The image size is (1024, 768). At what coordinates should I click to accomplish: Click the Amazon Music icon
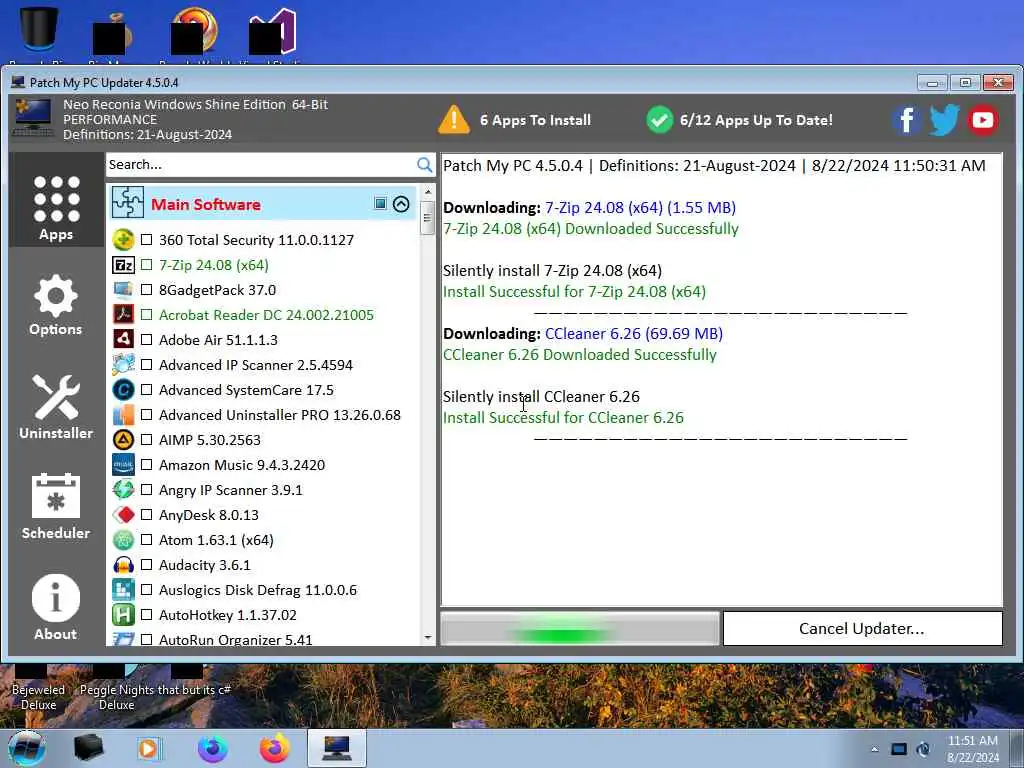(123, 465)
